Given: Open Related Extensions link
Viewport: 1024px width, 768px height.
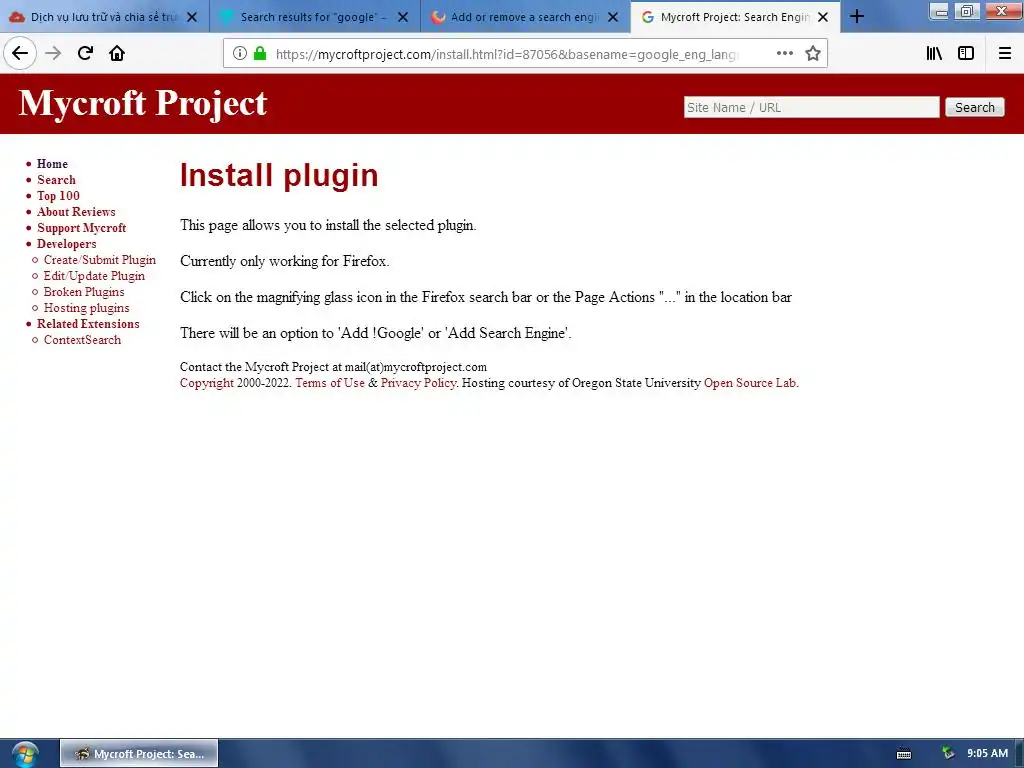Looking at the screenshot, I should pos(88,324).
